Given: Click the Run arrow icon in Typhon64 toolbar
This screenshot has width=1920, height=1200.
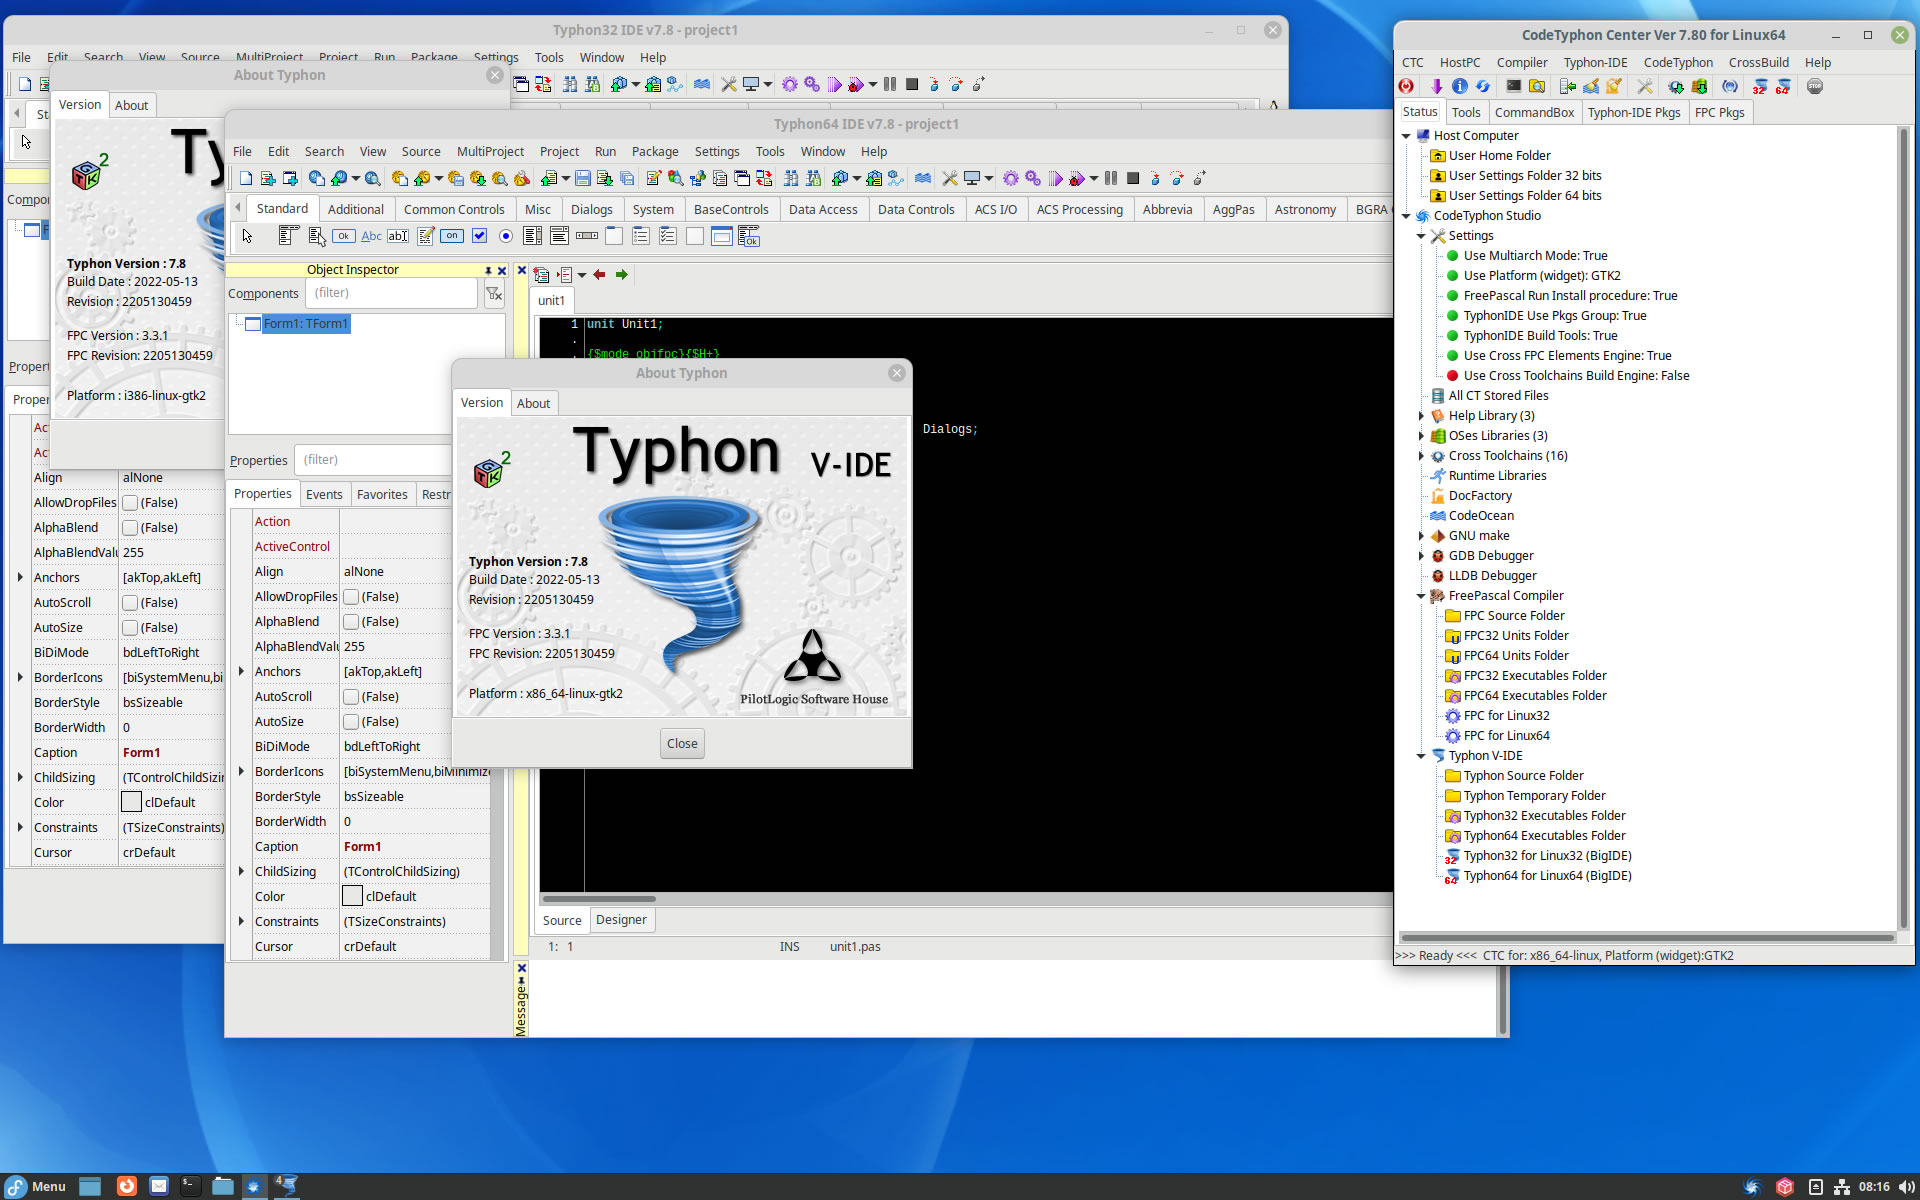Looking at the screenshot, I should coord(1054,178).
